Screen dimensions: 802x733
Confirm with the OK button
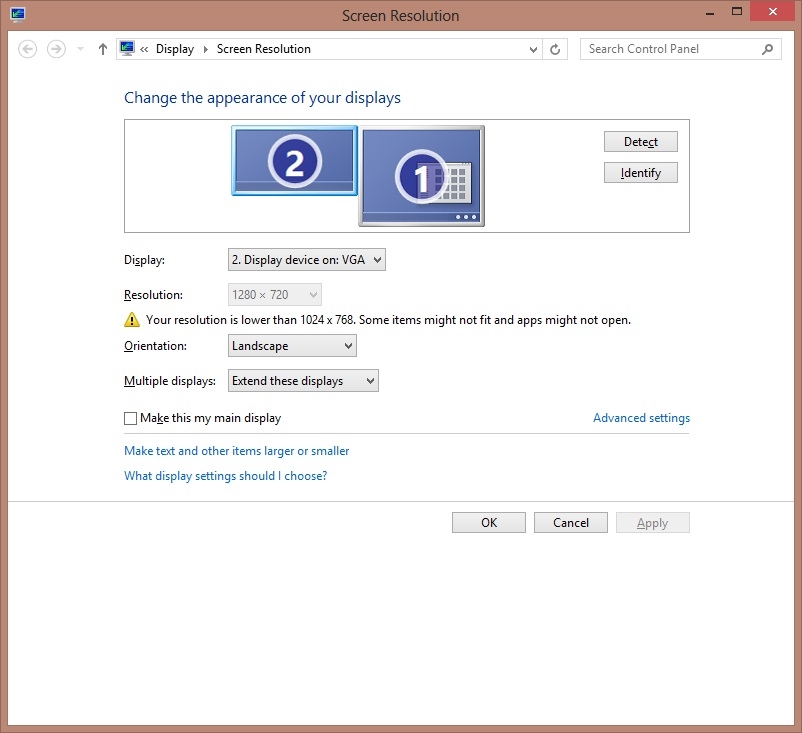coord(488,523)
